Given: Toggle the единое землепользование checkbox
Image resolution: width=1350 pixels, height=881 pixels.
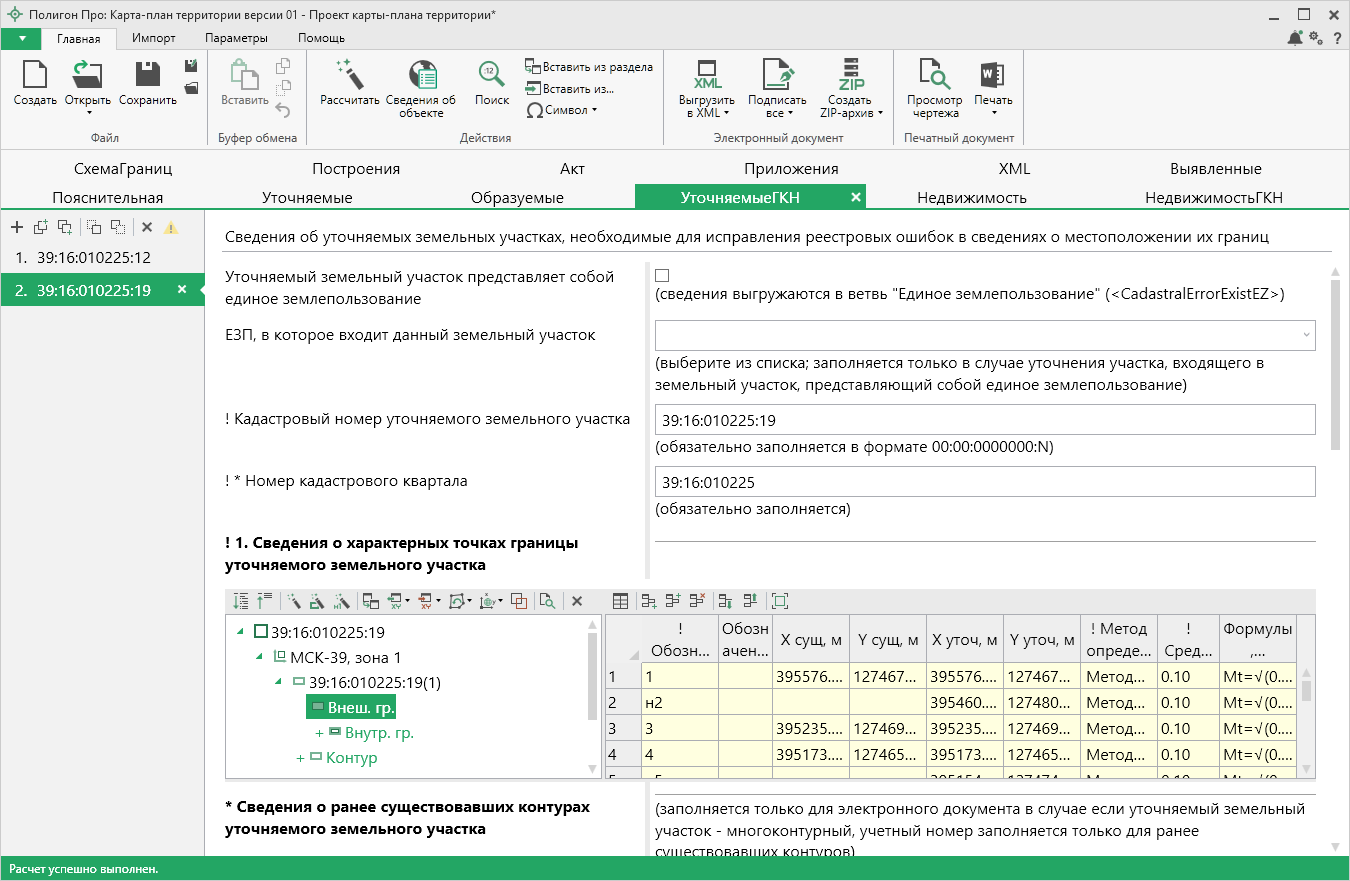Looking at the screenshot, I should [x=662, y=275].
